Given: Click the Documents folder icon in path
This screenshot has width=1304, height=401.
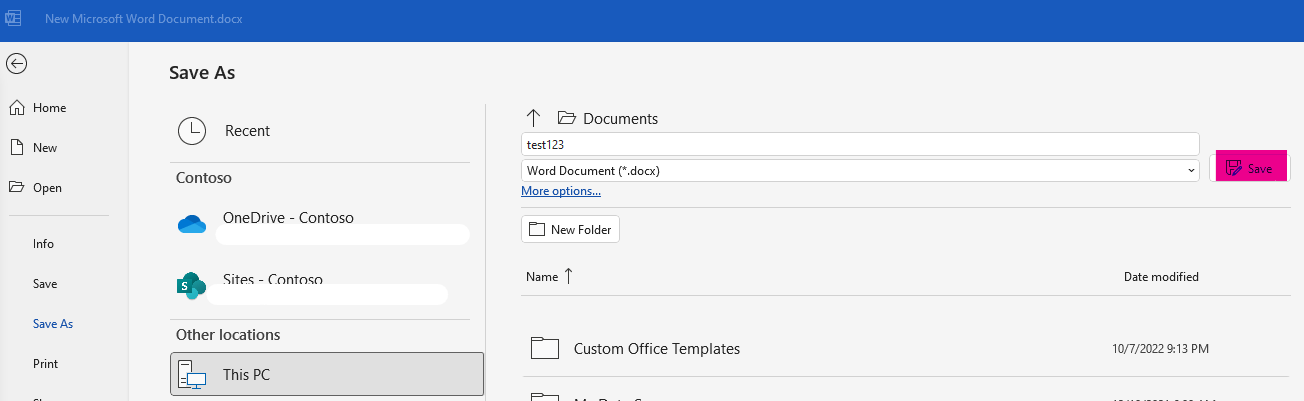Looking at the screenshot, I should pyautogui.click(x=567, y=118).
